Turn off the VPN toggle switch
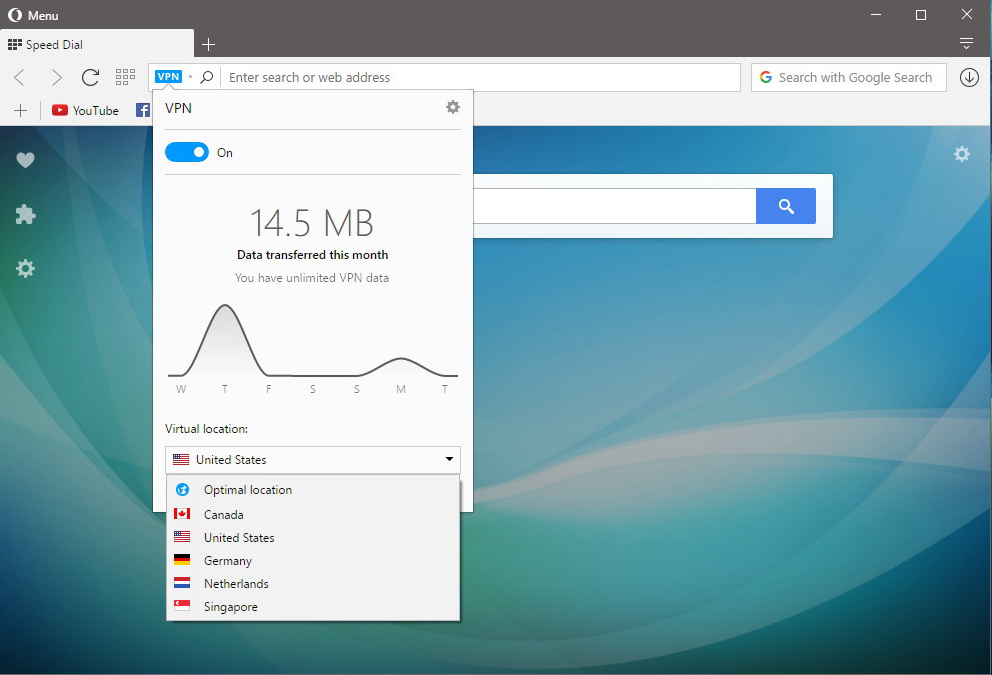Image resolution: width=992 pixels, height=675 pixels. (x=187, y=152)
